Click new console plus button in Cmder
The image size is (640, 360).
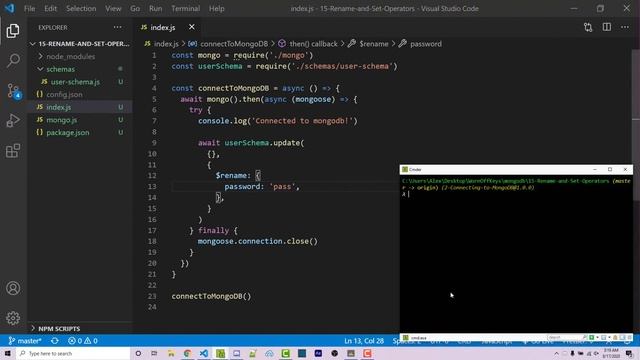click(591, 338)
